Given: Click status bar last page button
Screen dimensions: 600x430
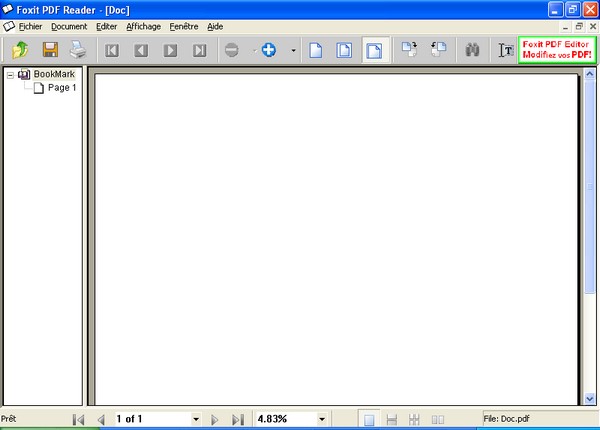Looking at the screenshot, I should click(238, 420).
